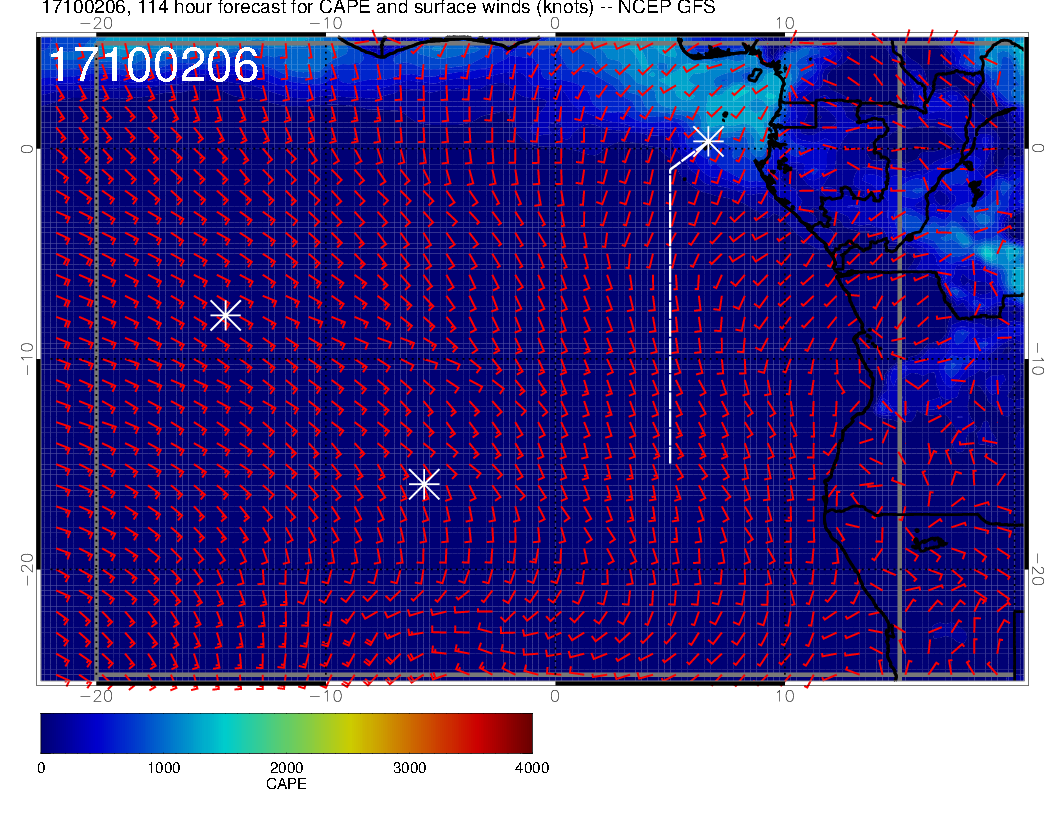Click the CAPE label under the colorbar
The height and width of the screenshot is (816, 1056).
point(286,785)
